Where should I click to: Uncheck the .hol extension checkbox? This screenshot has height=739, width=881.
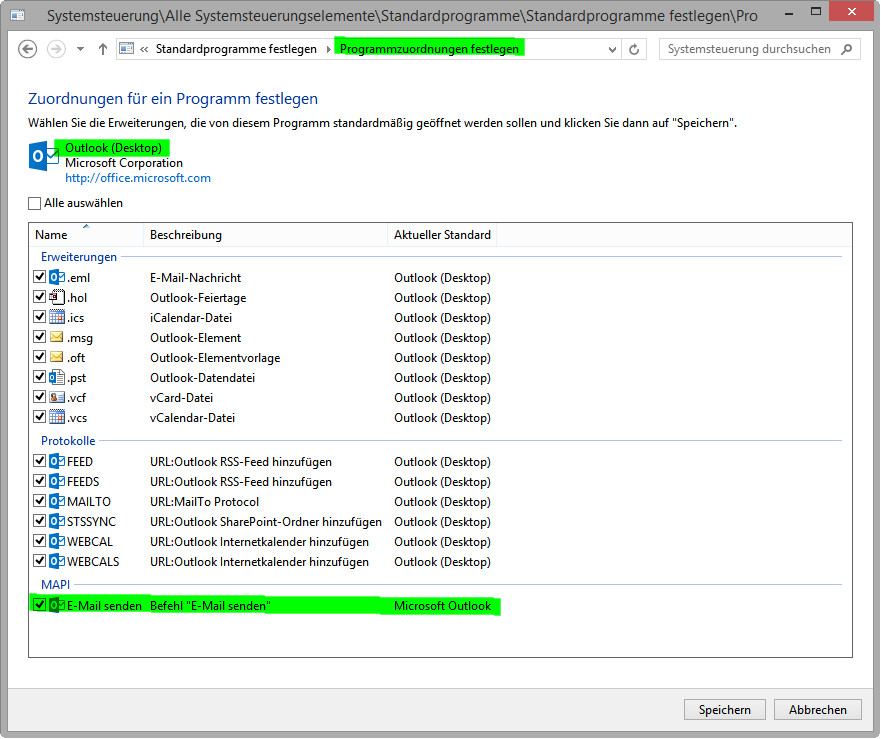point(39,297)
